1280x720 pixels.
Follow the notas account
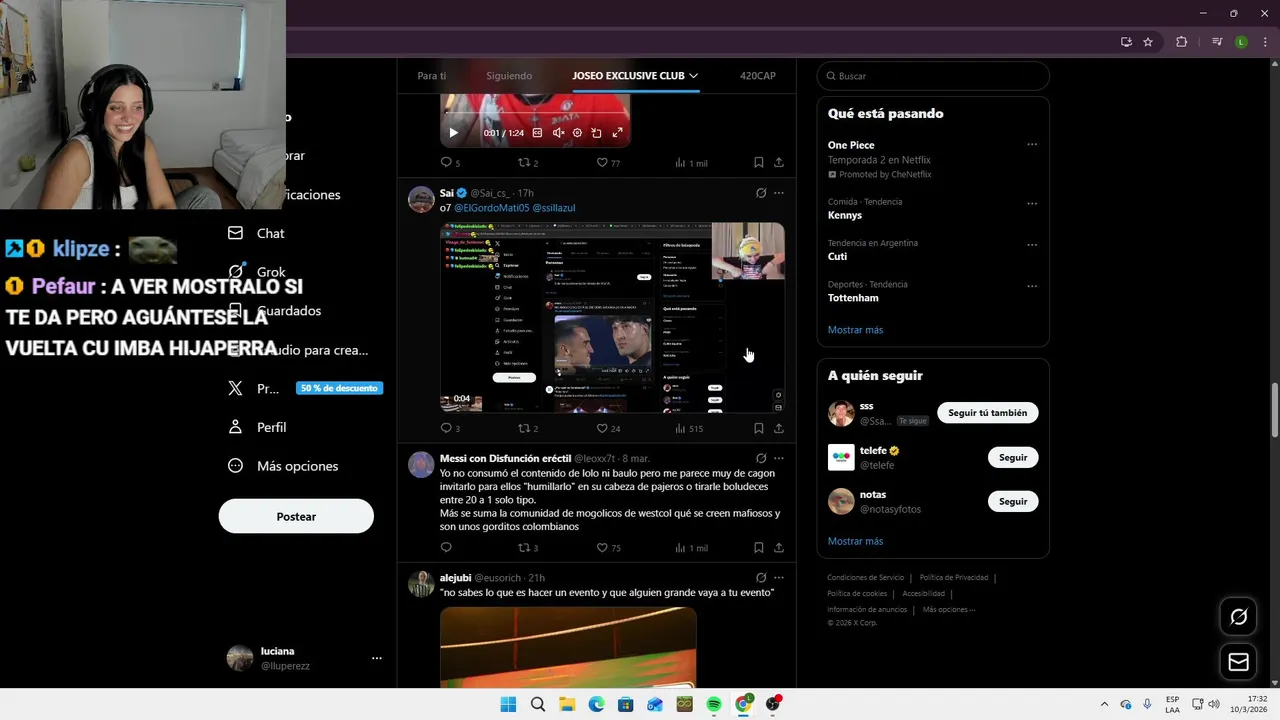(1013, 501)
